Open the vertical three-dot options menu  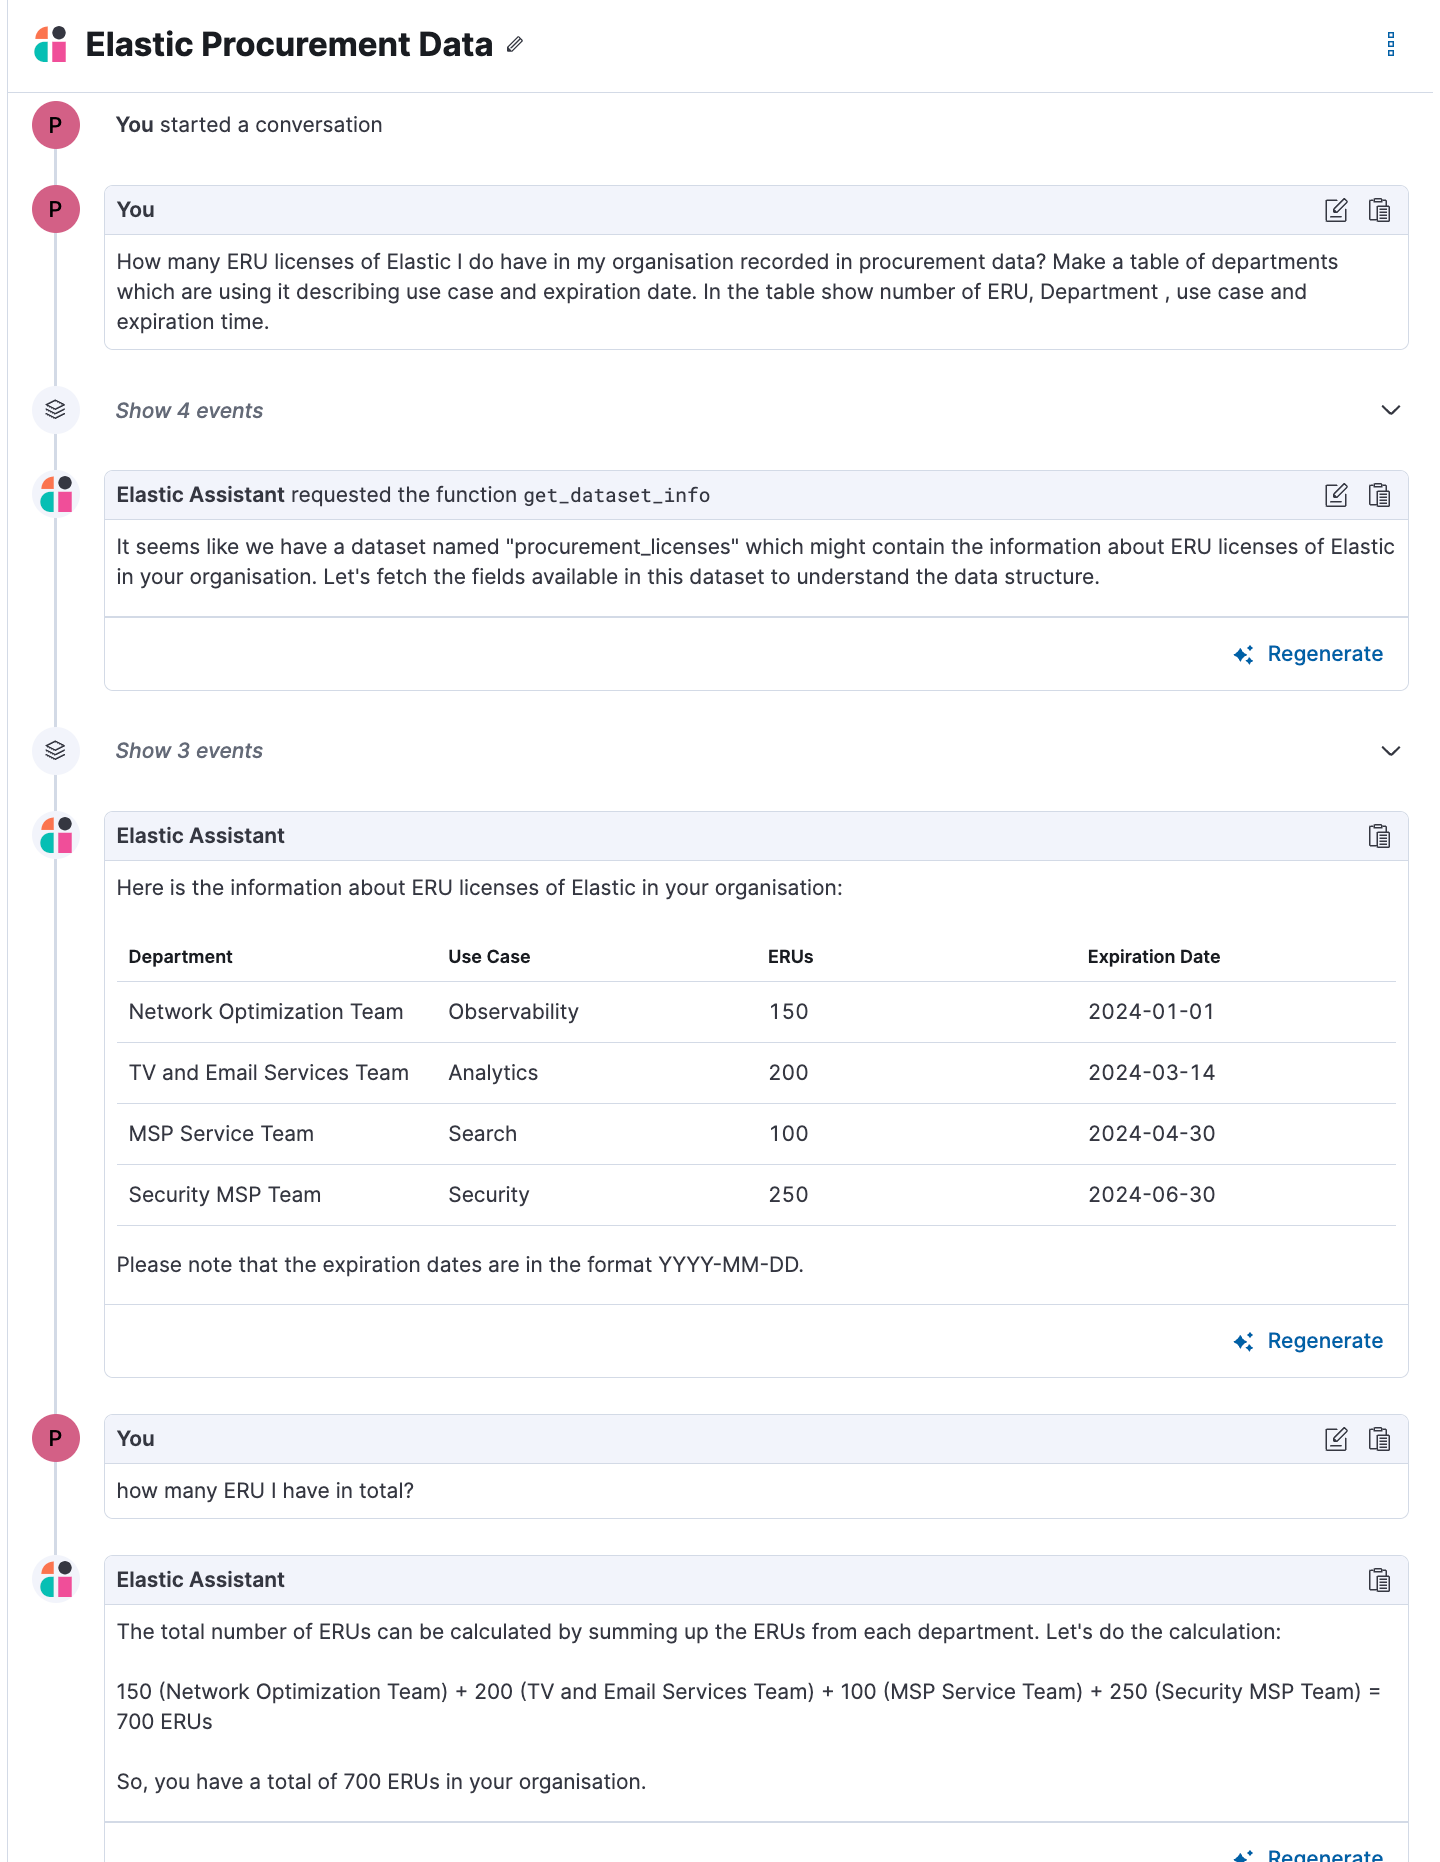pyautogui.click(x=1390, y=44)
